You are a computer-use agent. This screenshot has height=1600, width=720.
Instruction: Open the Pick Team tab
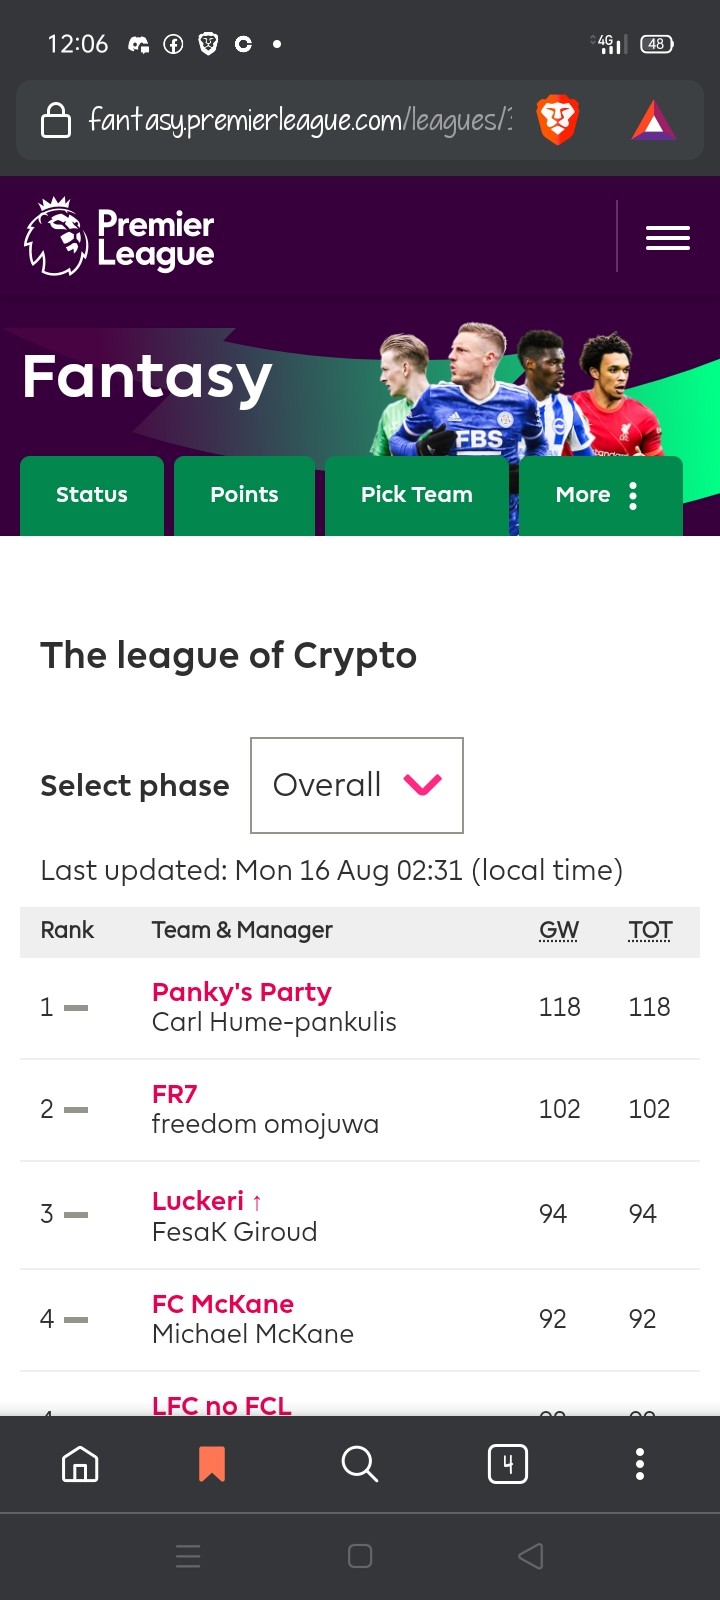click(x=417, y=496)
